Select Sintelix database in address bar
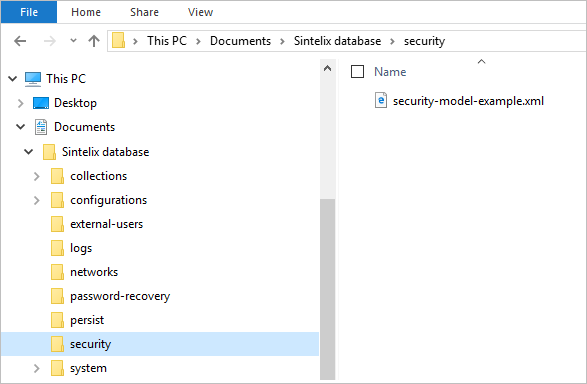The width and height of the screenshot is (587, 384). 337,40
